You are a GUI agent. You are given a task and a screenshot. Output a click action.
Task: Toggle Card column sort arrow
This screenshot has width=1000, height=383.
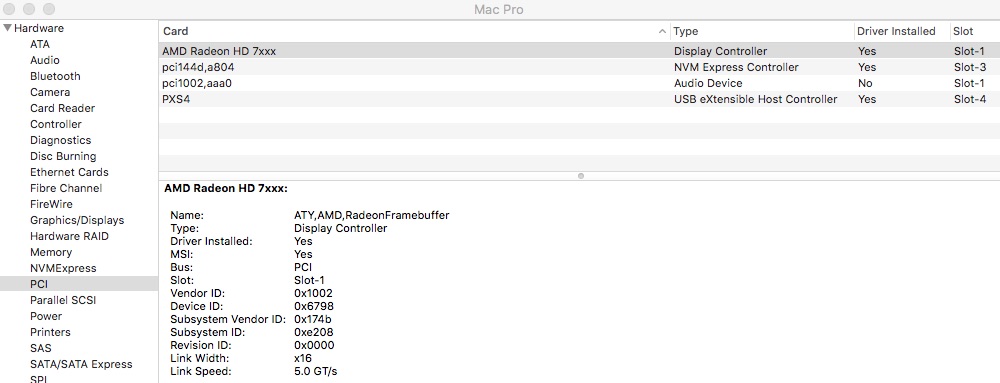click(x=663, y=31)
